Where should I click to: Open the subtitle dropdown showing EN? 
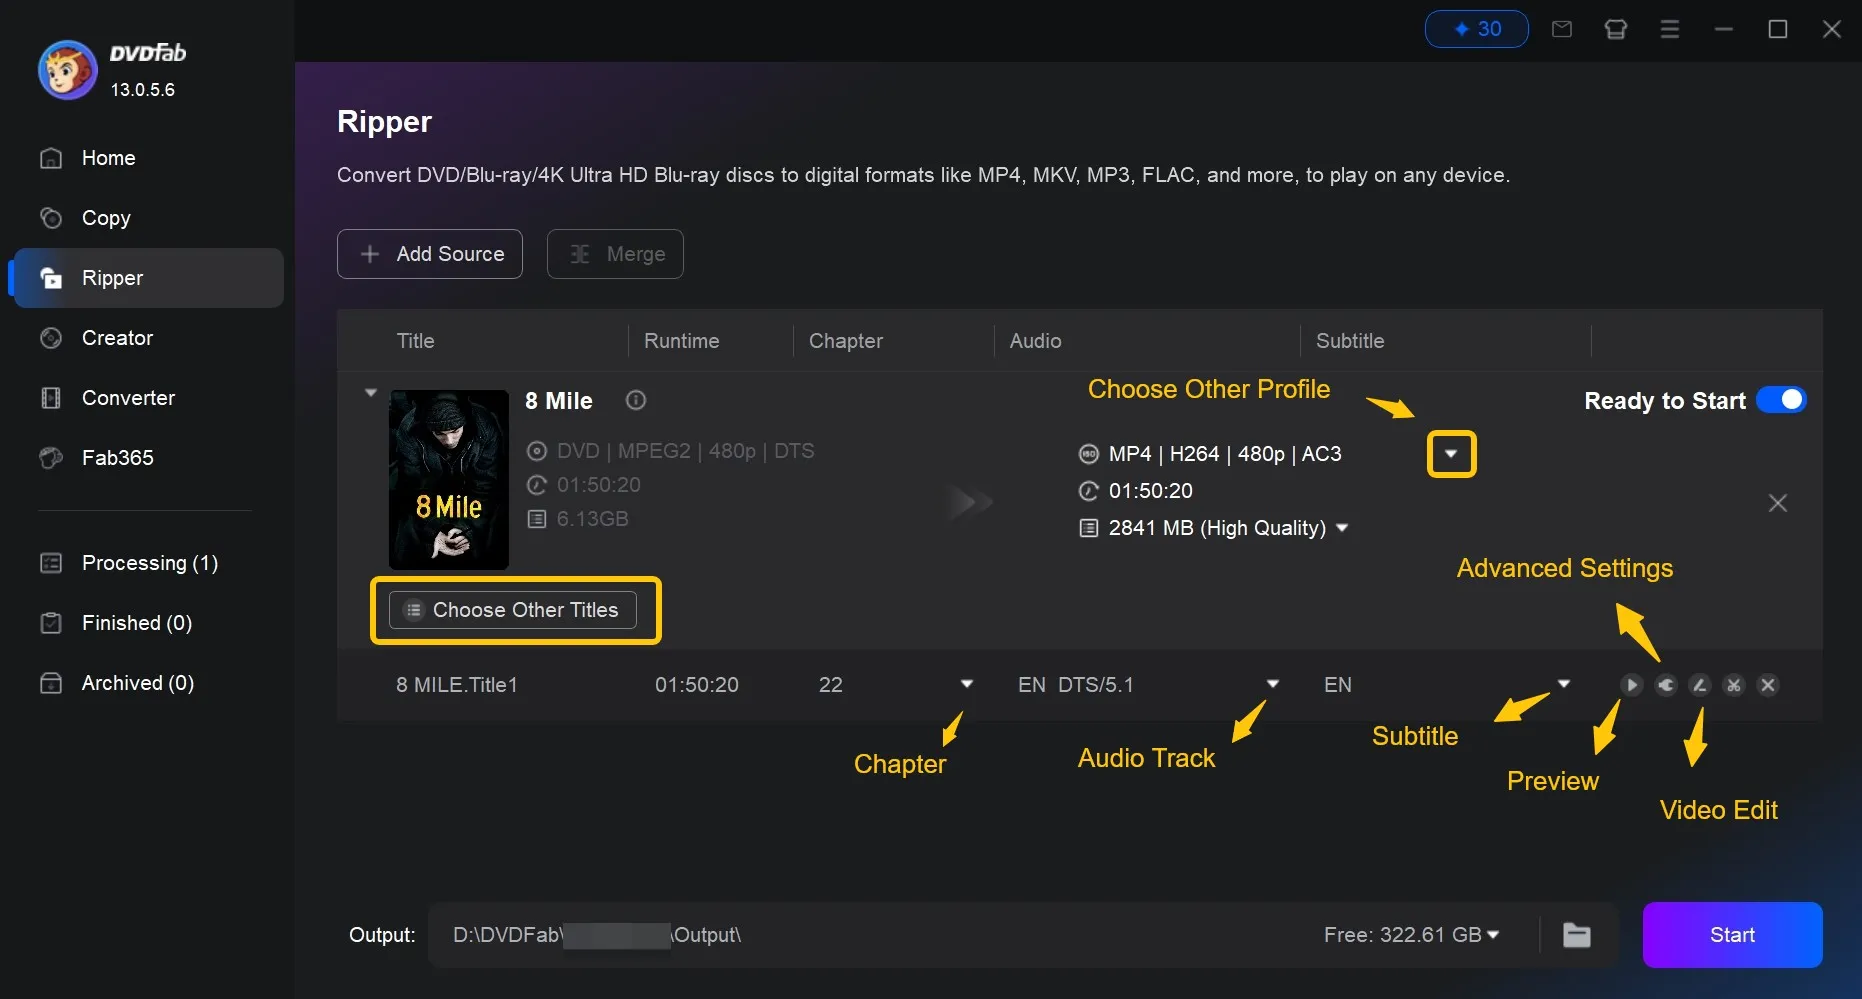1562,684
